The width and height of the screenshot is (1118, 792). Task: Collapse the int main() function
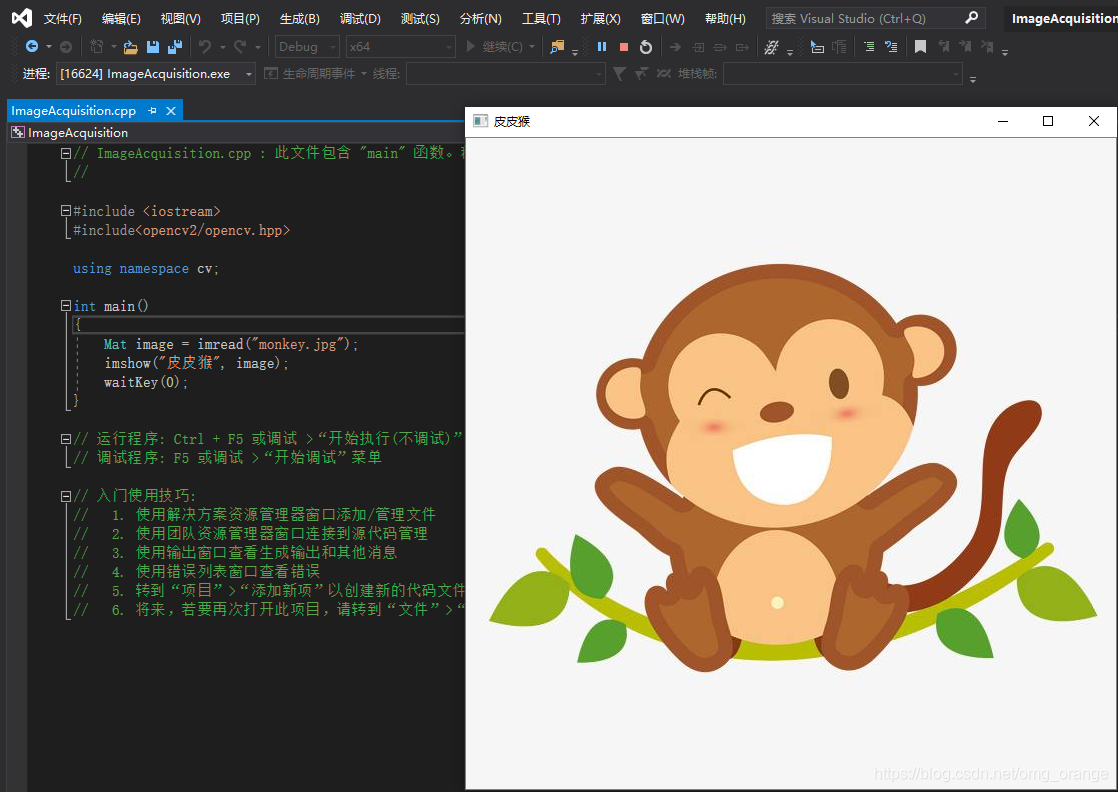pos(66,306)
